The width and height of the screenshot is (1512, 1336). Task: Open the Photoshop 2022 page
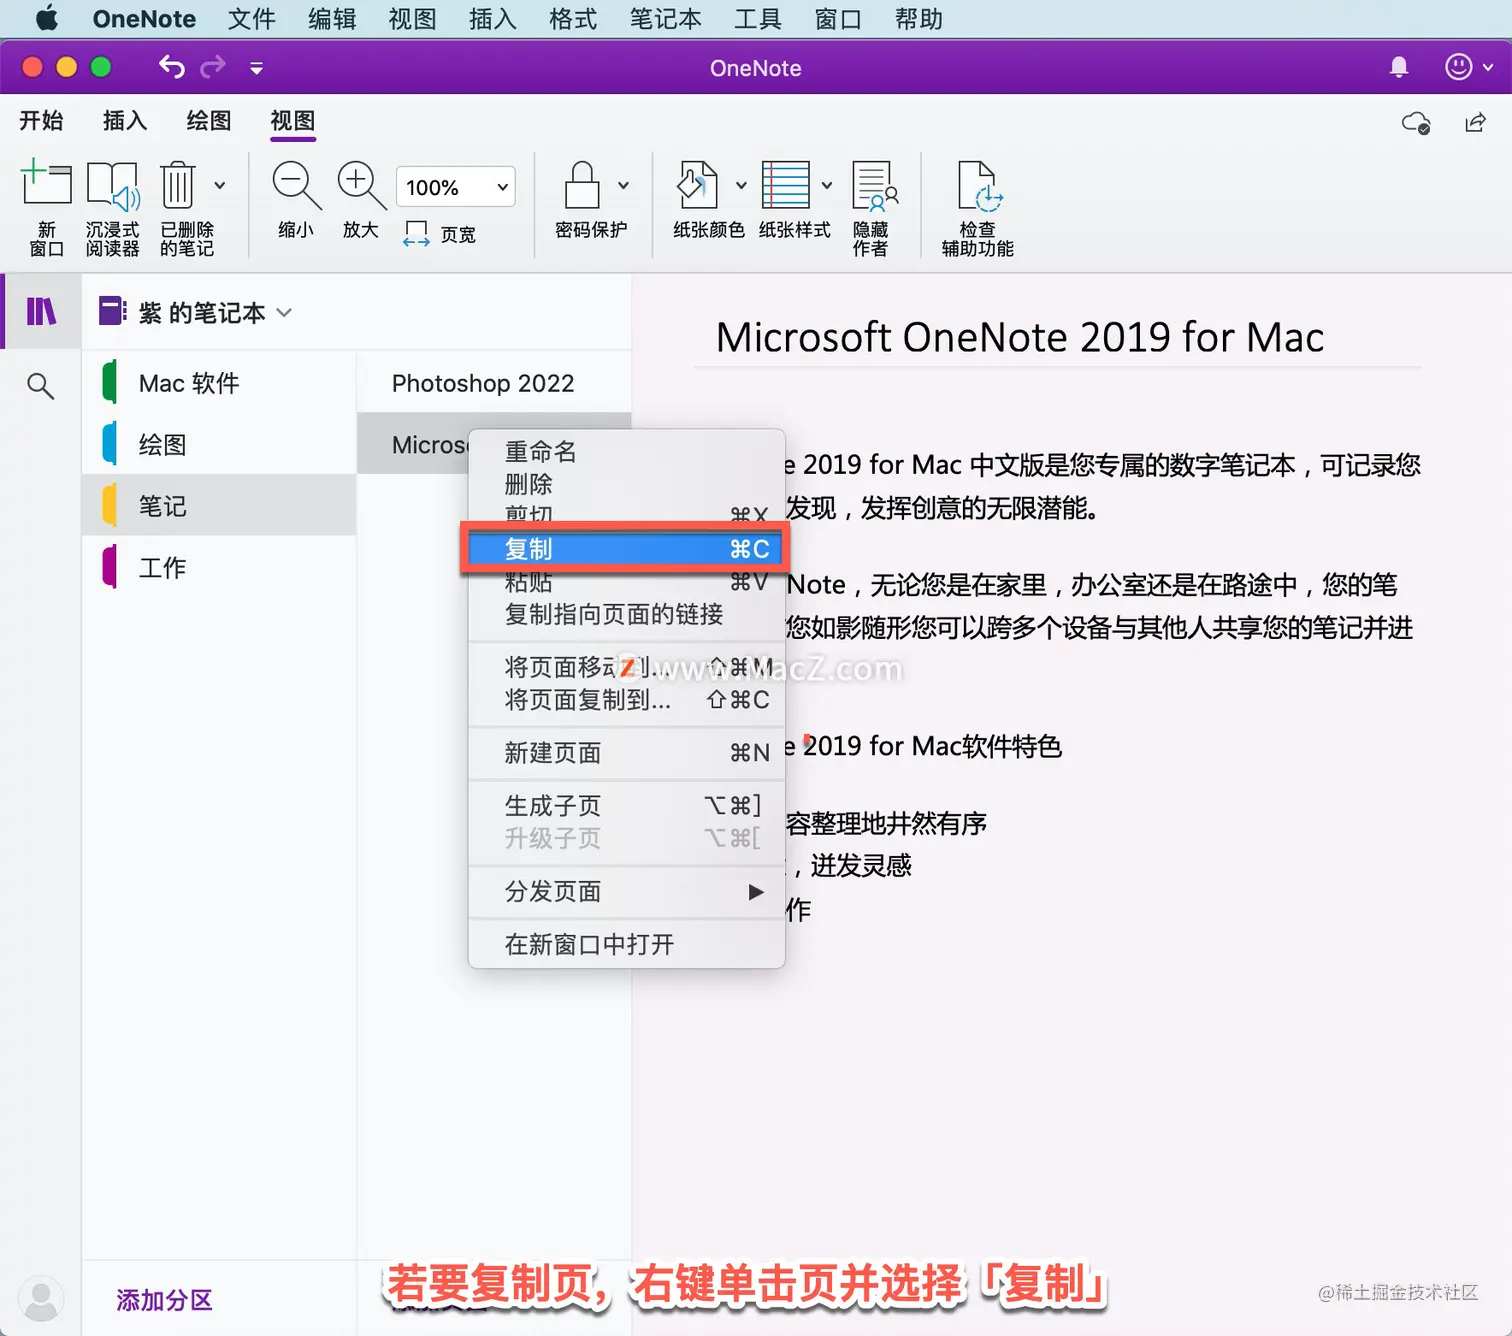[494, 383]
